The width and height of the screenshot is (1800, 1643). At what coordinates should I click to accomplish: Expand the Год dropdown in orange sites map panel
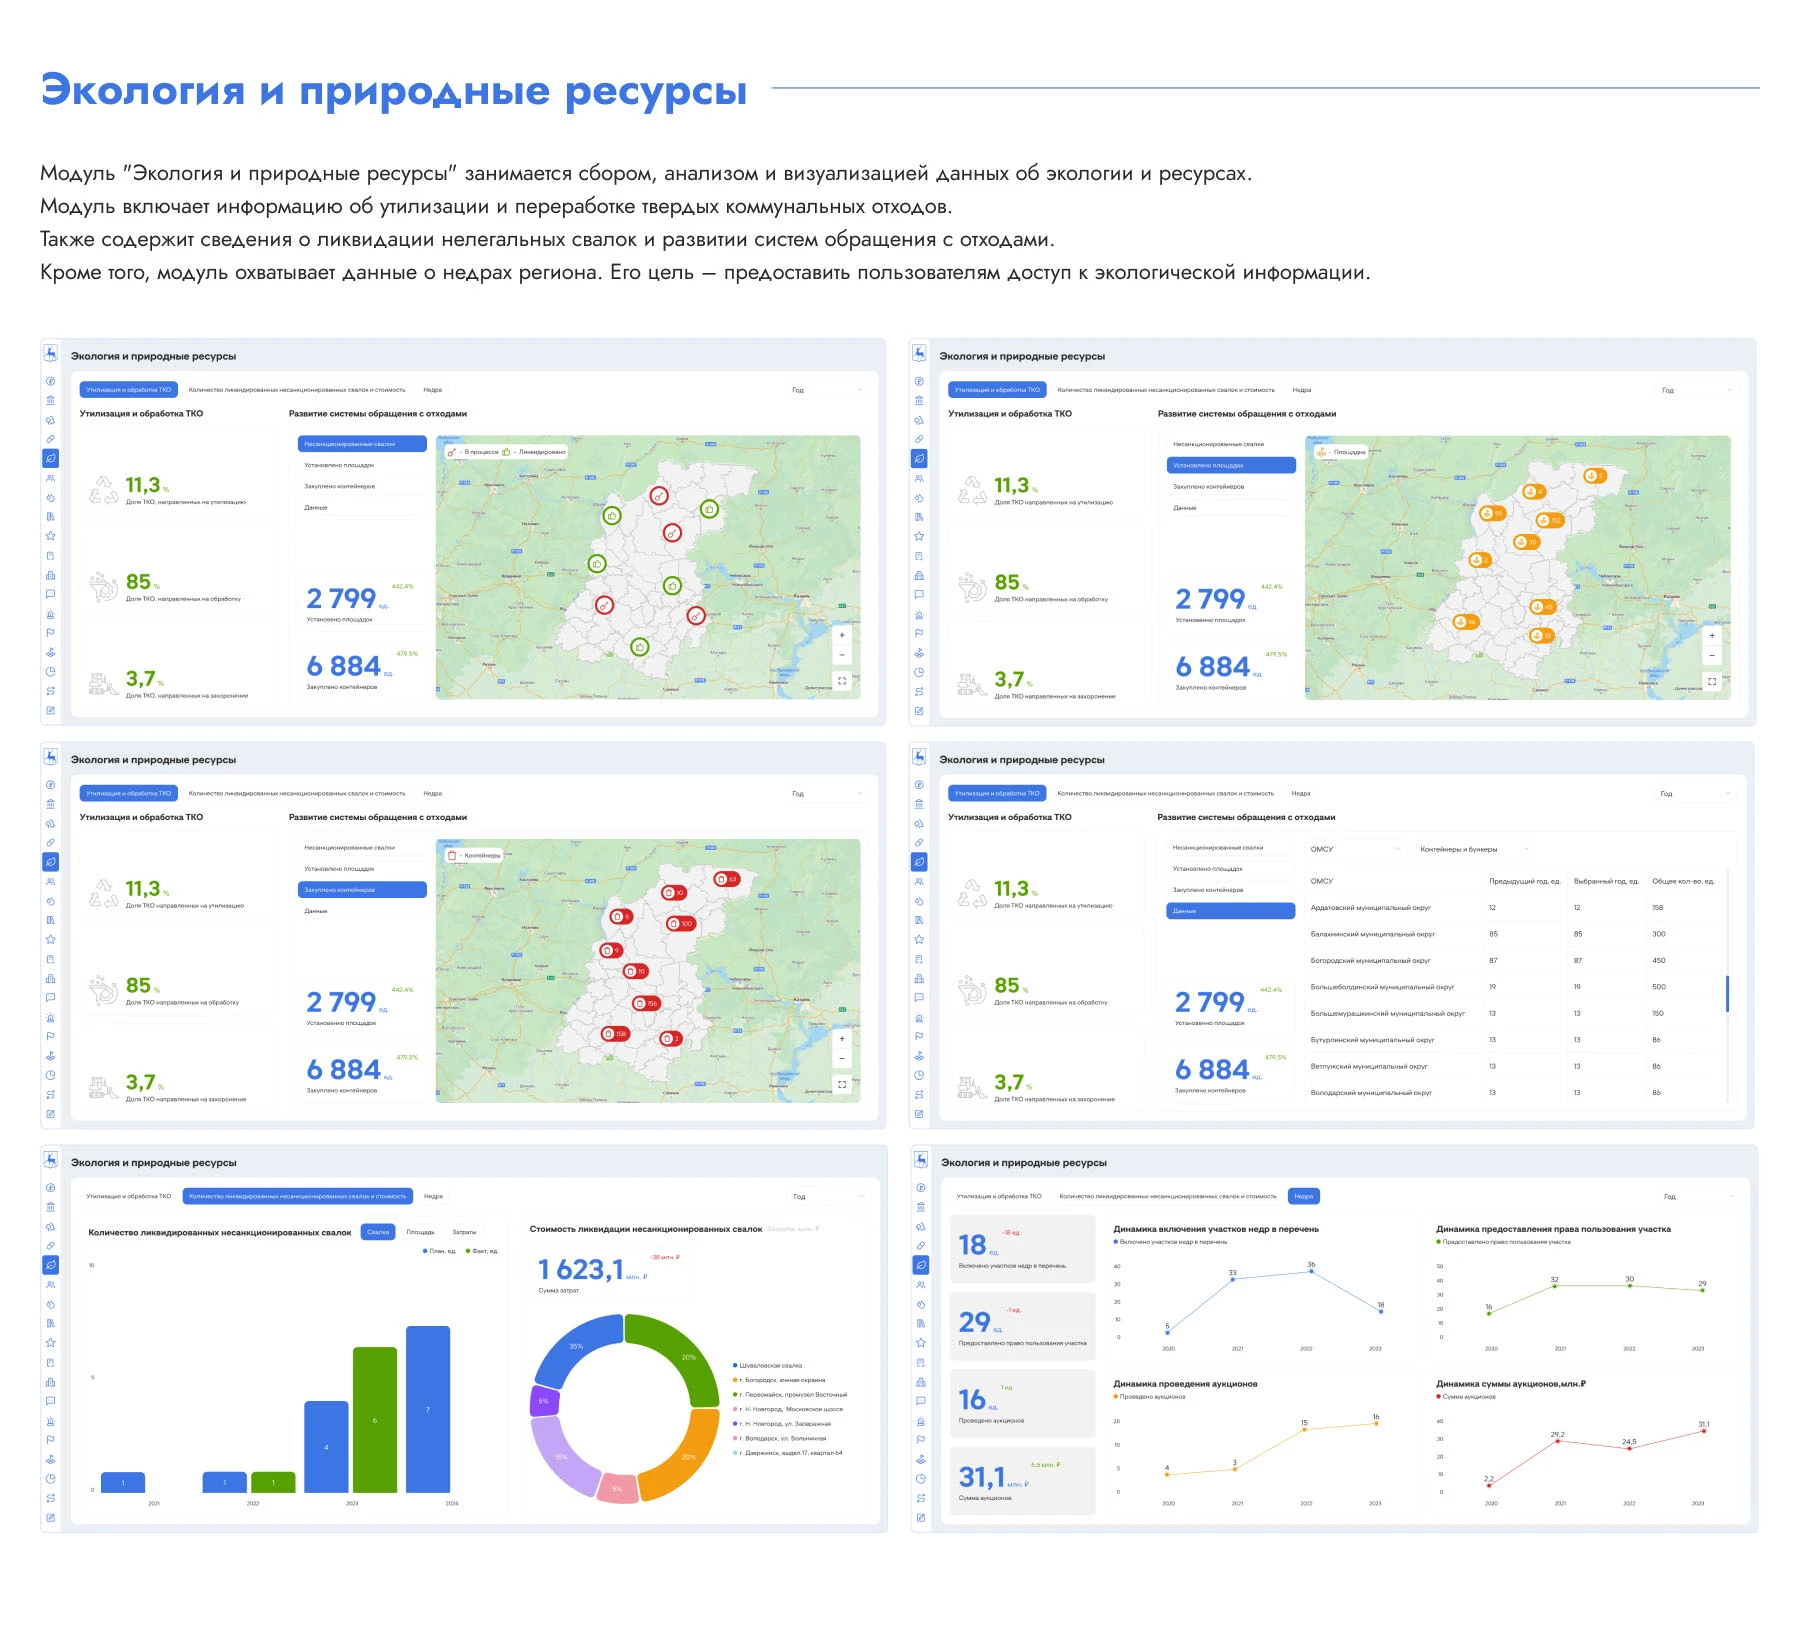click(1696, 390)
